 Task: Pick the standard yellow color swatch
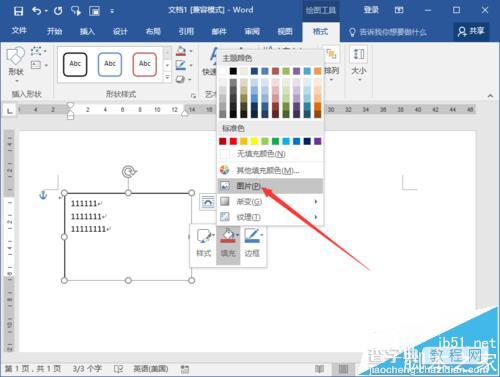(254, 141)
